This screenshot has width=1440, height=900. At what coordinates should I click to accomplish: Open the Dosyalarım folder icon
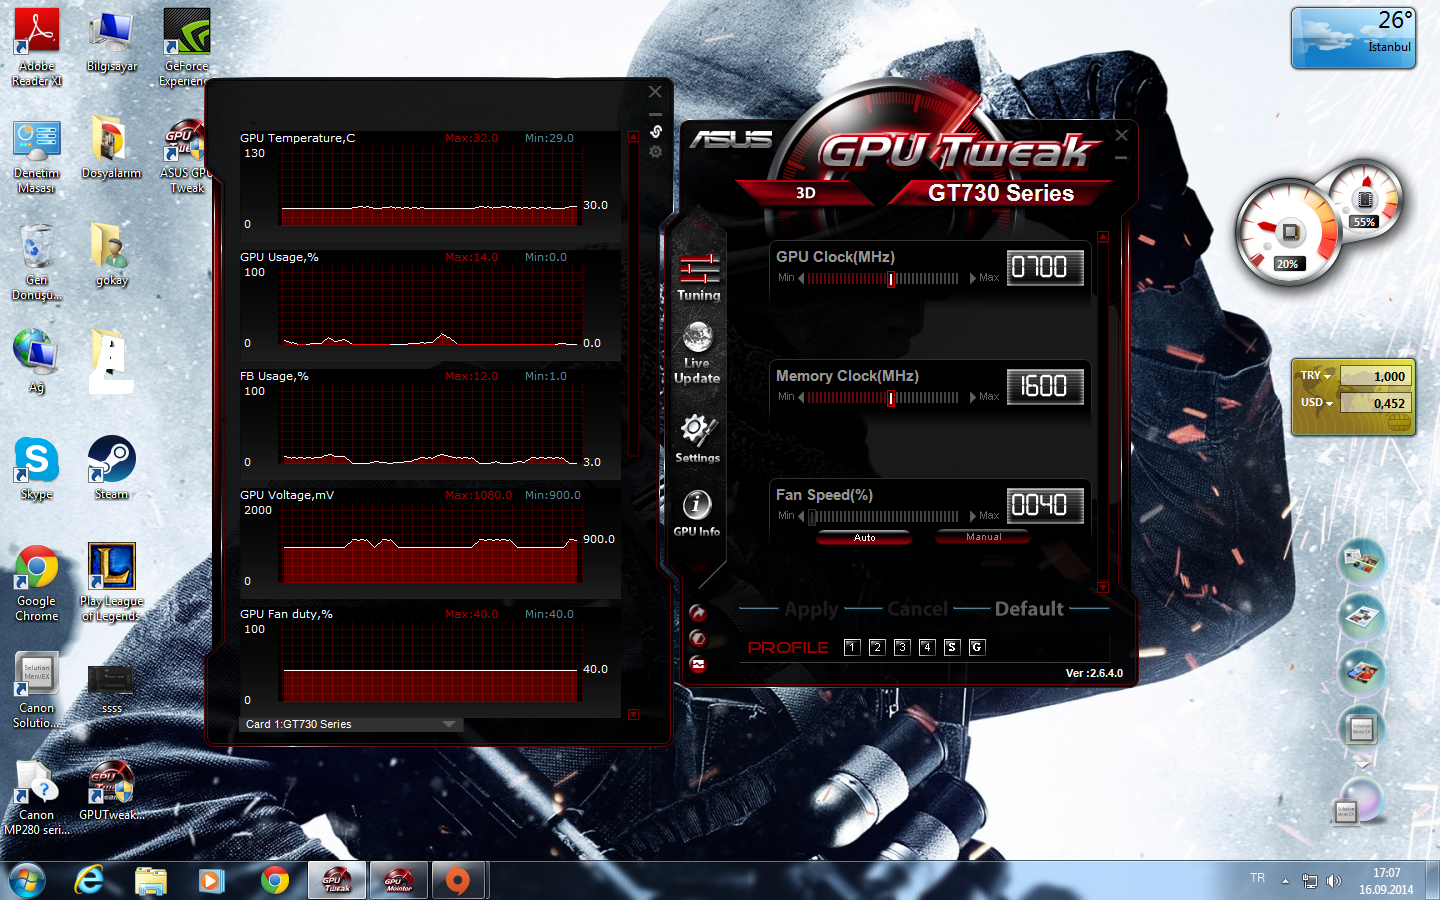(x=111, y=148)
